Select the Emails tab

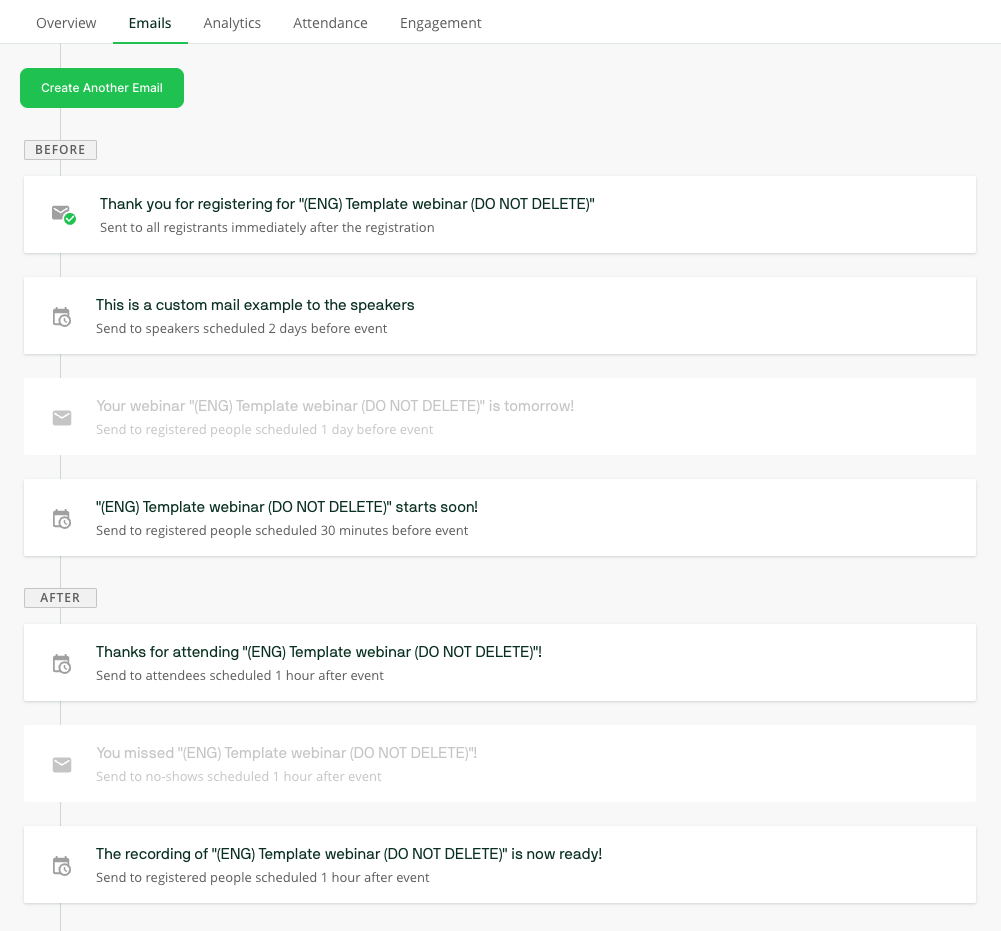[150, 23]
